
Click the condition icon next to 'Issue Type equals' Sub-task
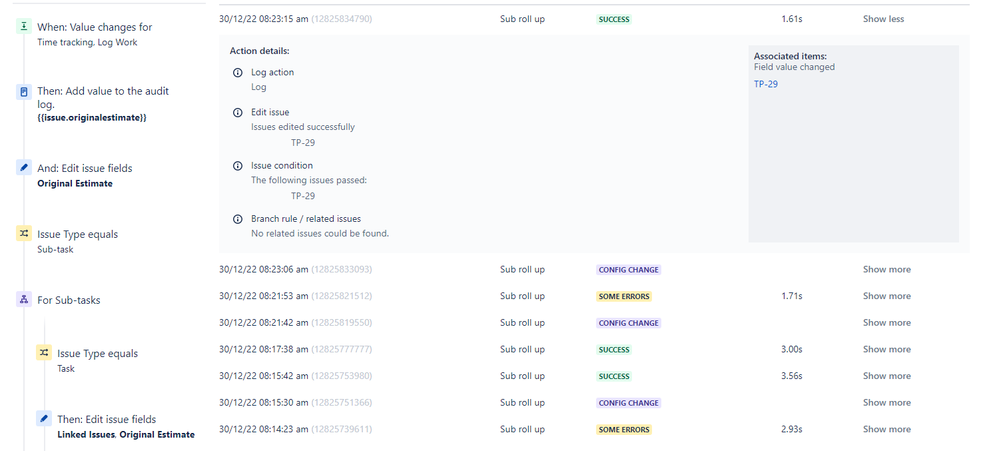pyautogui.click(x=24, y=234)
